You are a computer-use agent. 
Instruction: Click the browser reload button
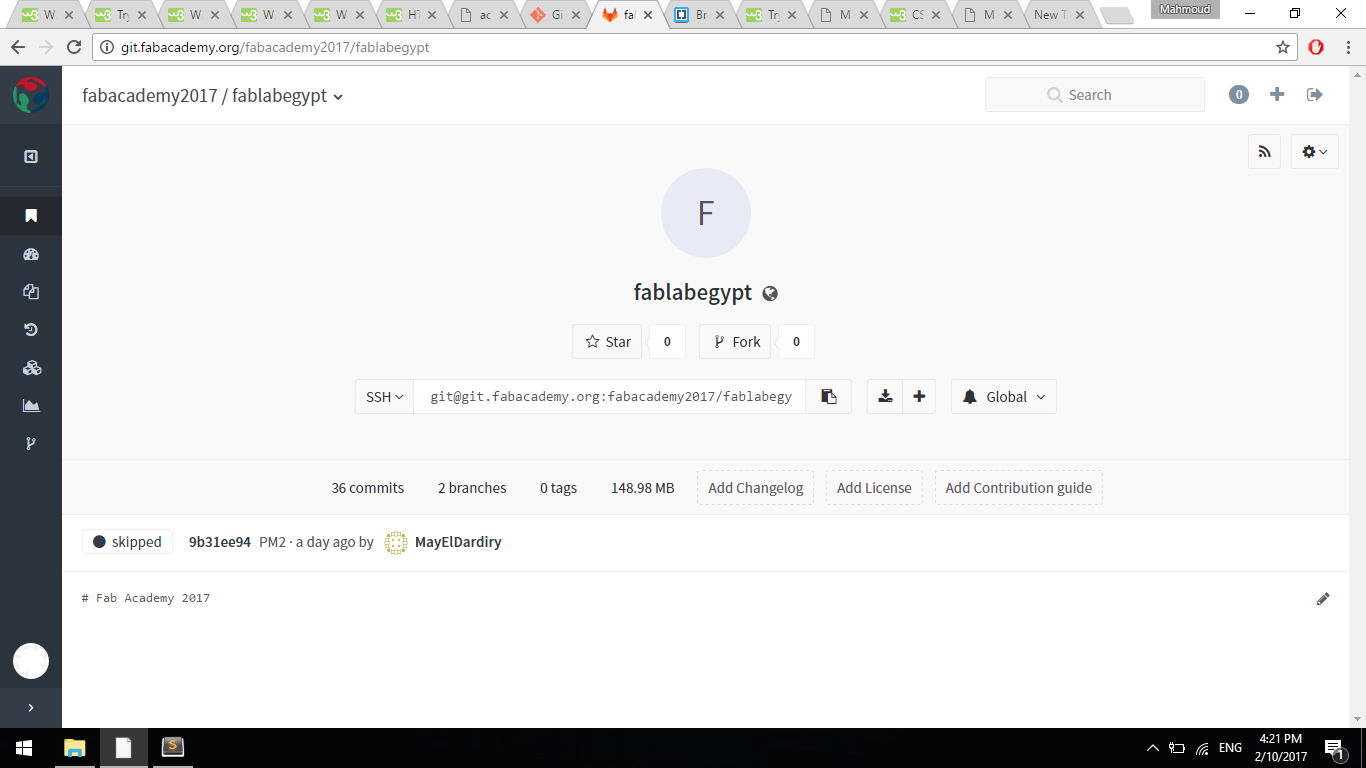73,47
